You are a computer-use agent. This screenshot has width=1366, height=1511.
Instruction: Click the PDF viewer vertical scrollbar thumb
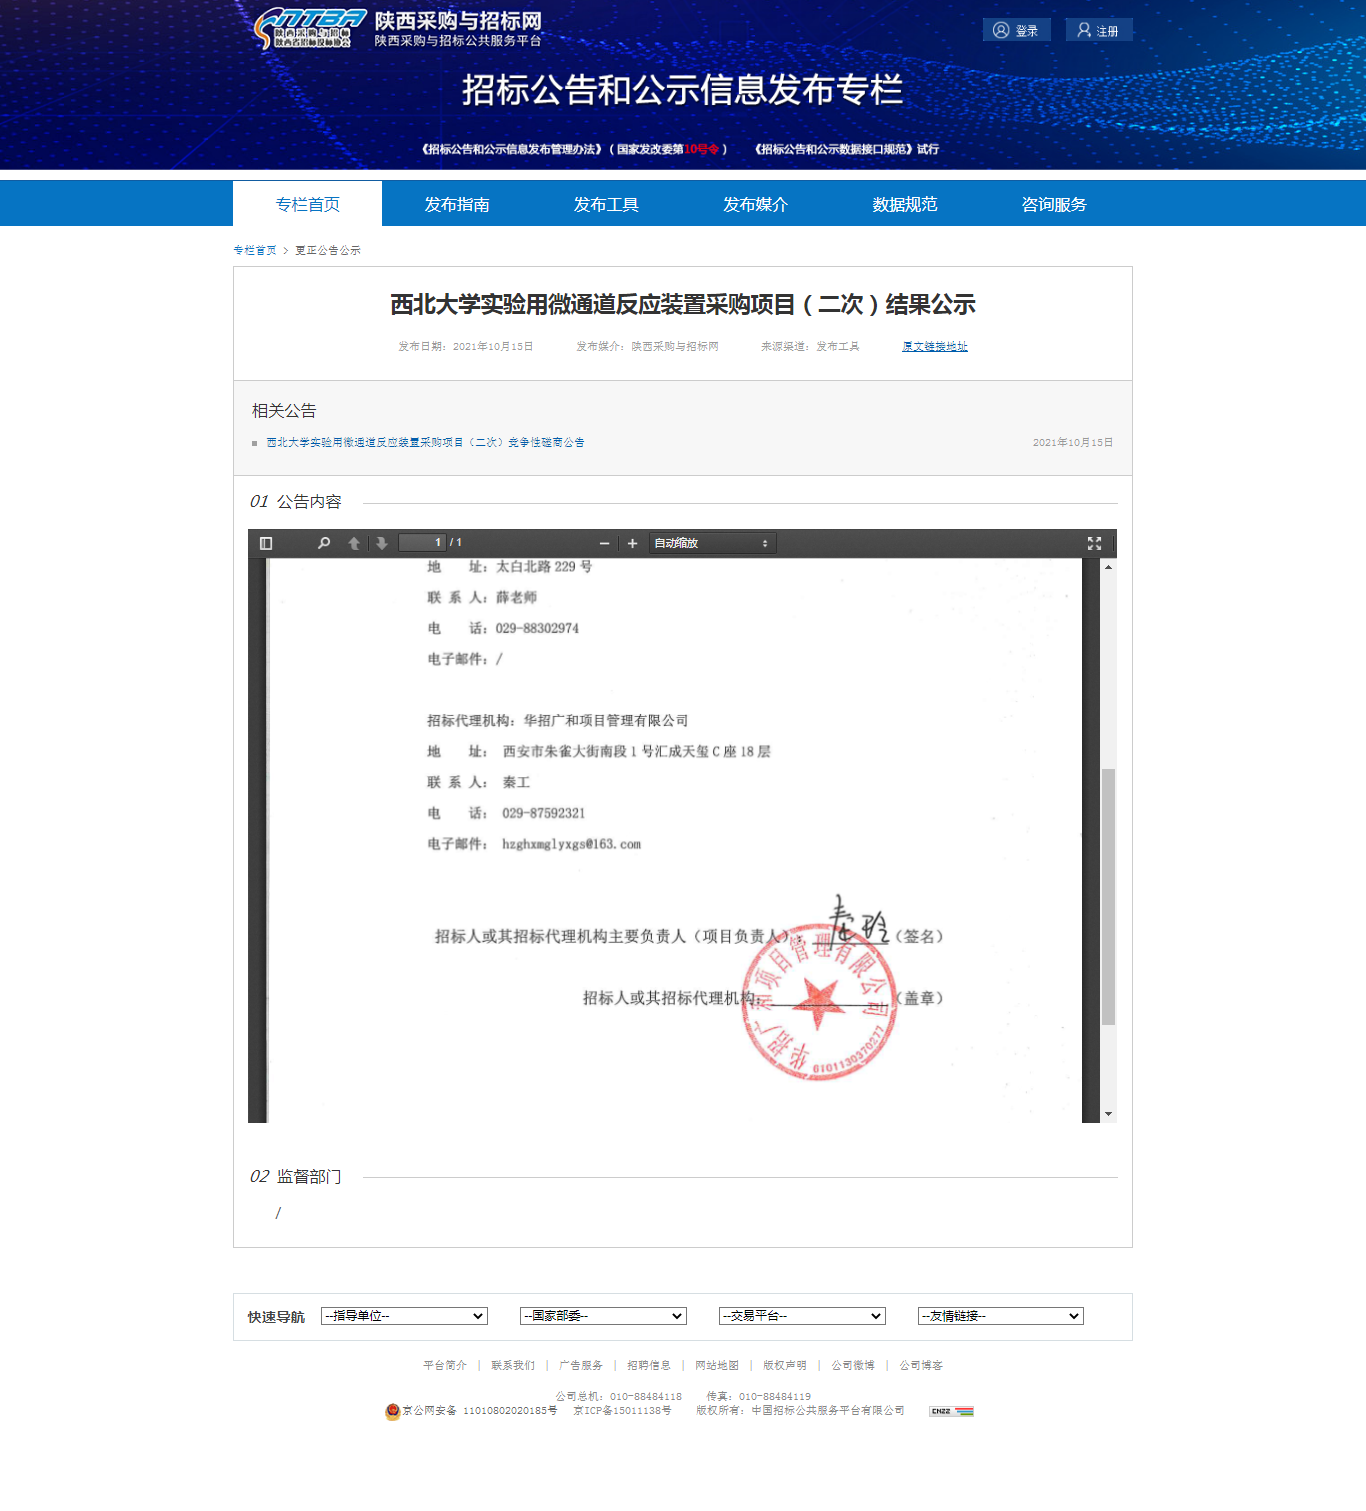point(1108,896)
